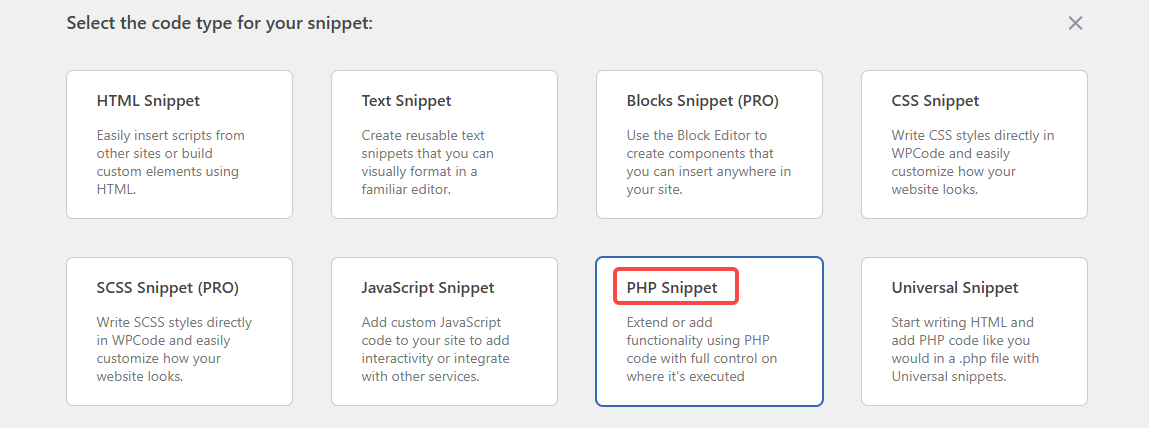Choose the Text Snippet title
This screenshot has width=1149, height=428.
pyautogui.click(x=406, y=101)
